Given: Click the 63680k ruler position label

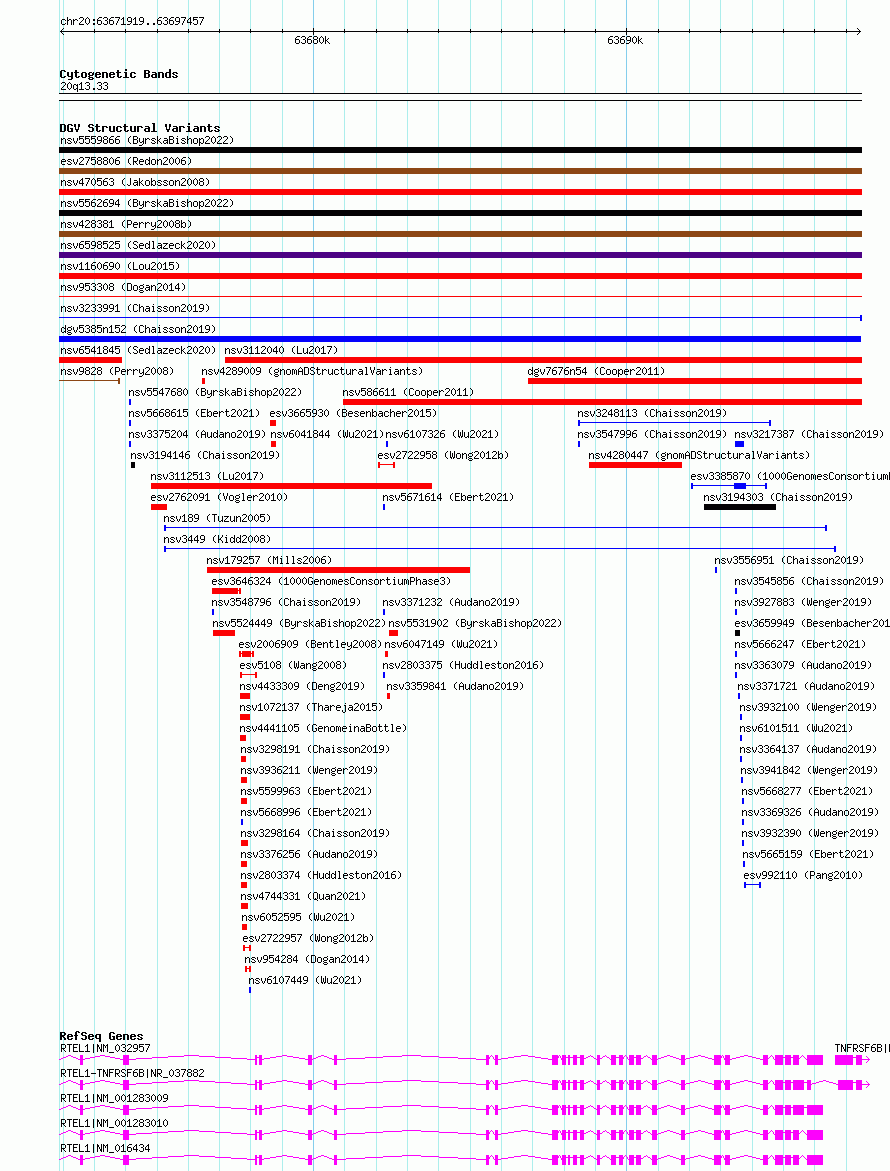Looking at the screenshot, I should point(312,40).
